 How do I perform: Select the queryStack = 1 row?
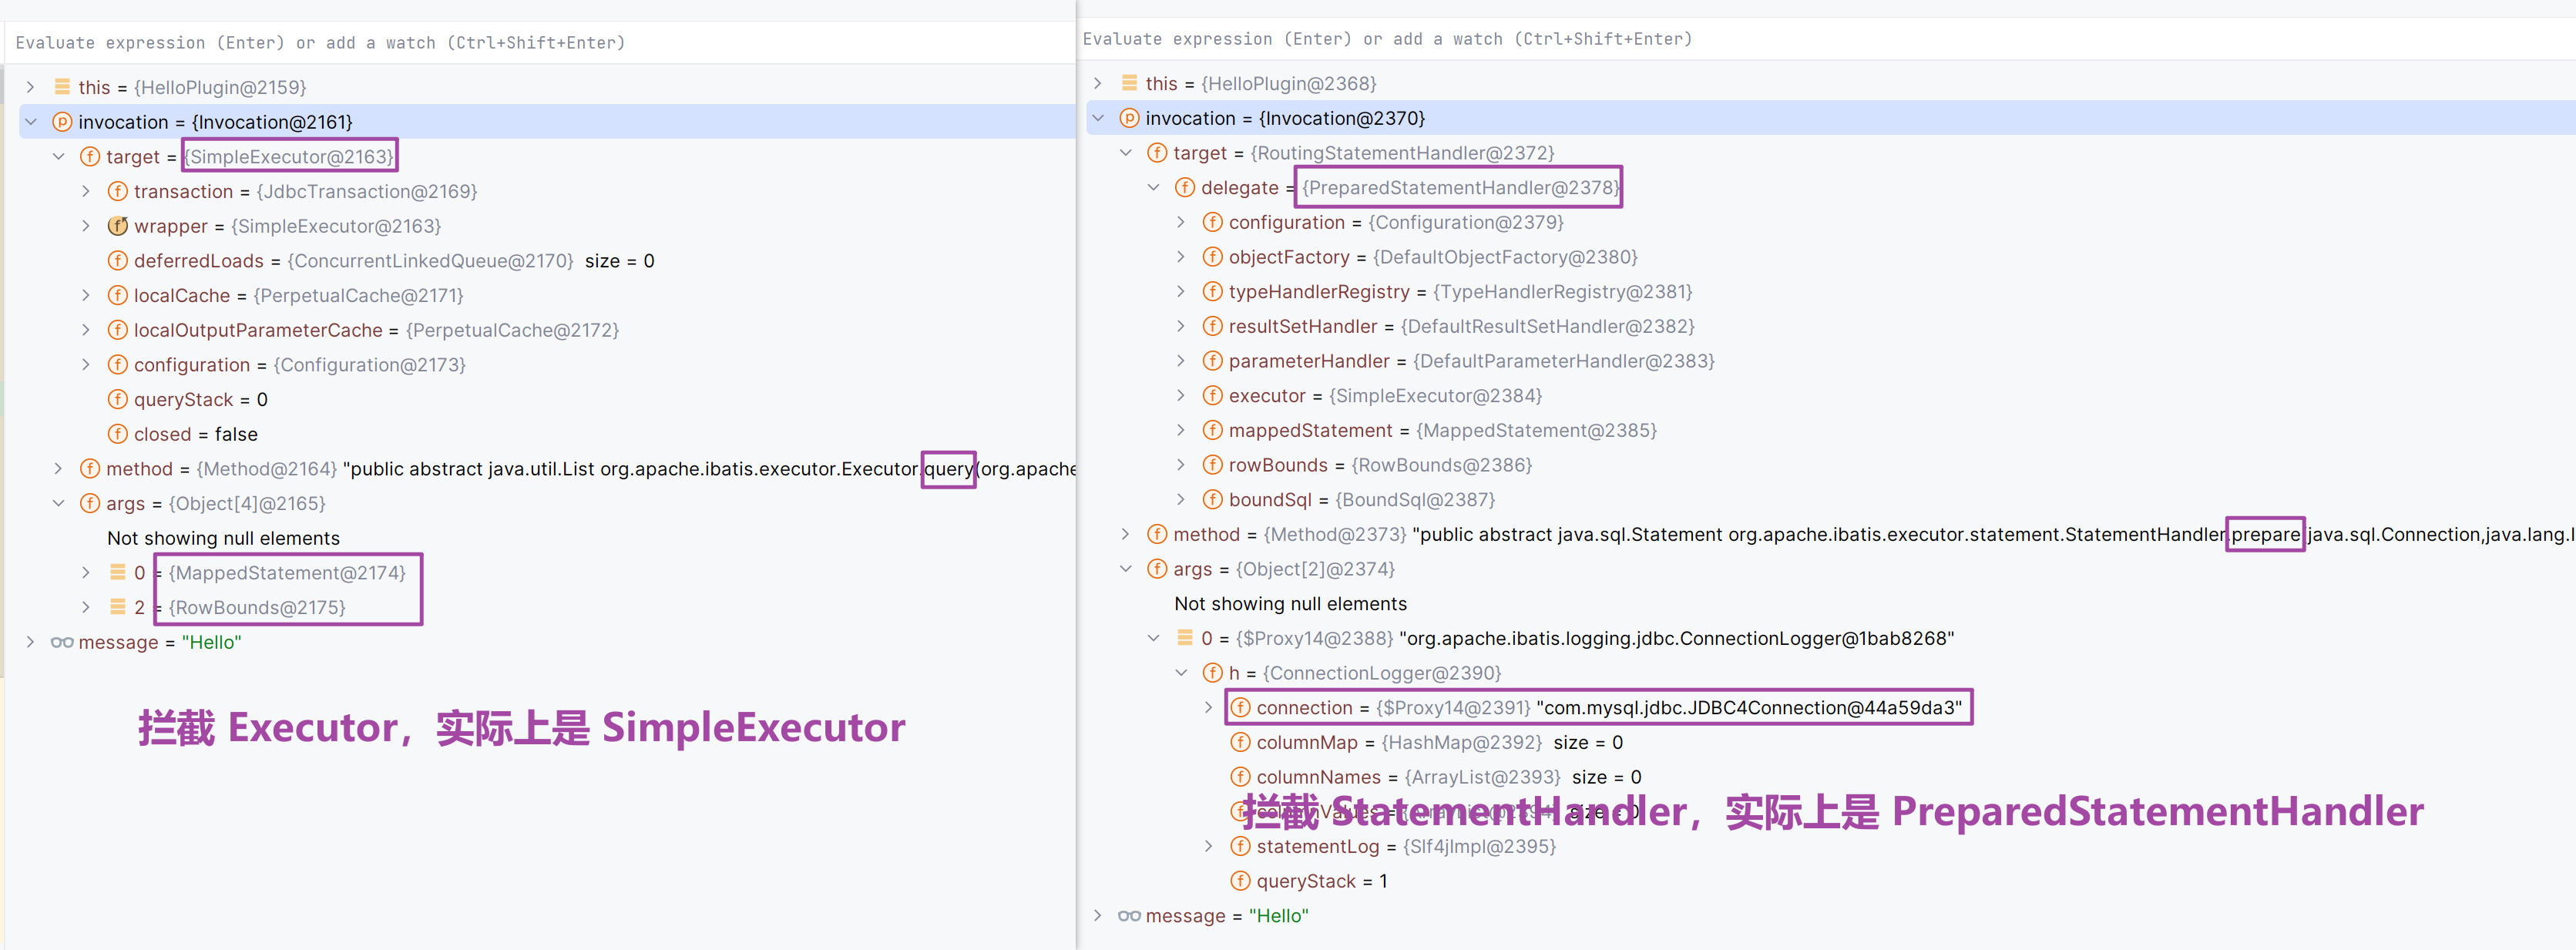coord(1320,881)
